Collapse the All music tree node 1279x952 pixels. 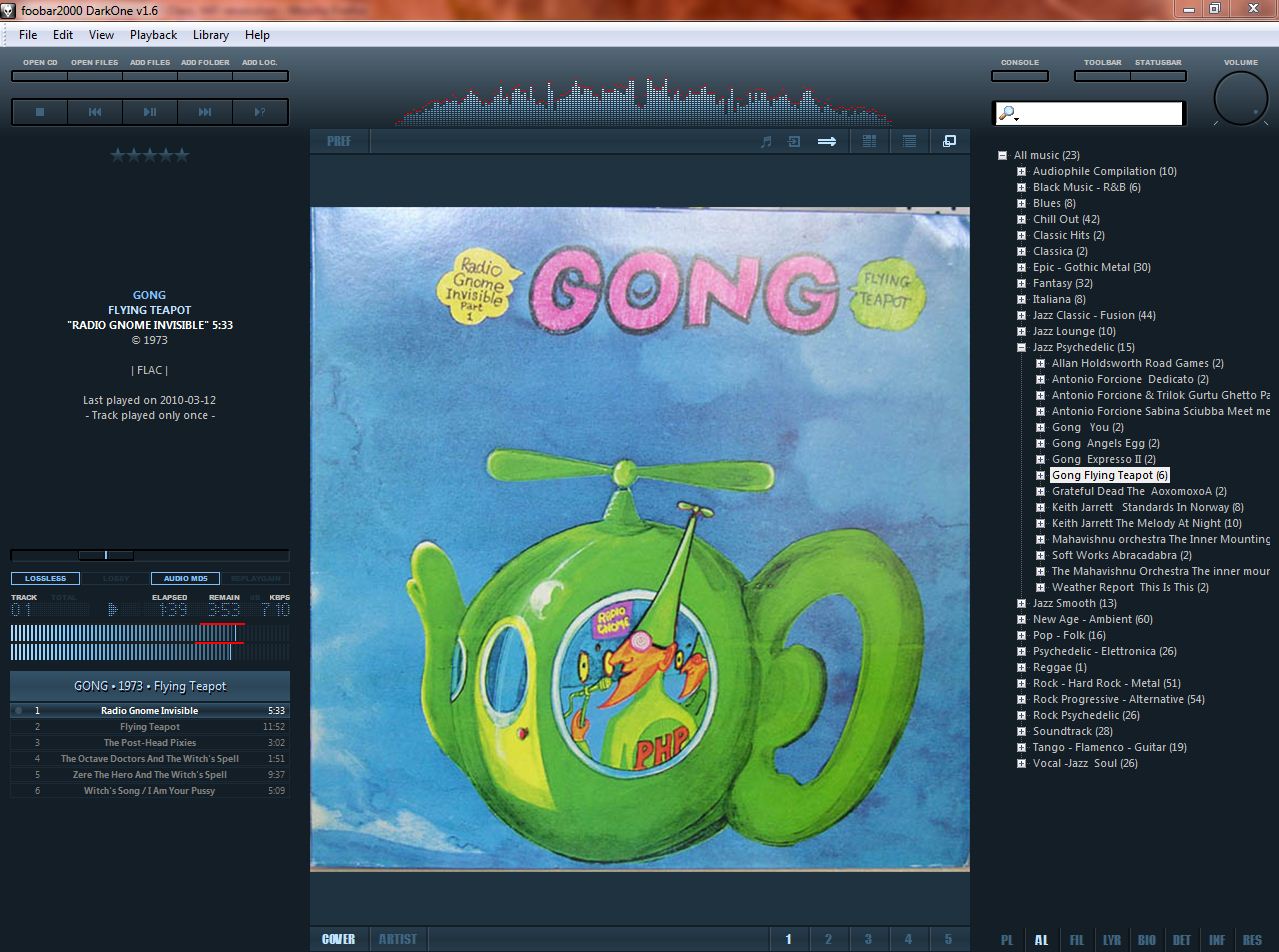[1002, 155]
